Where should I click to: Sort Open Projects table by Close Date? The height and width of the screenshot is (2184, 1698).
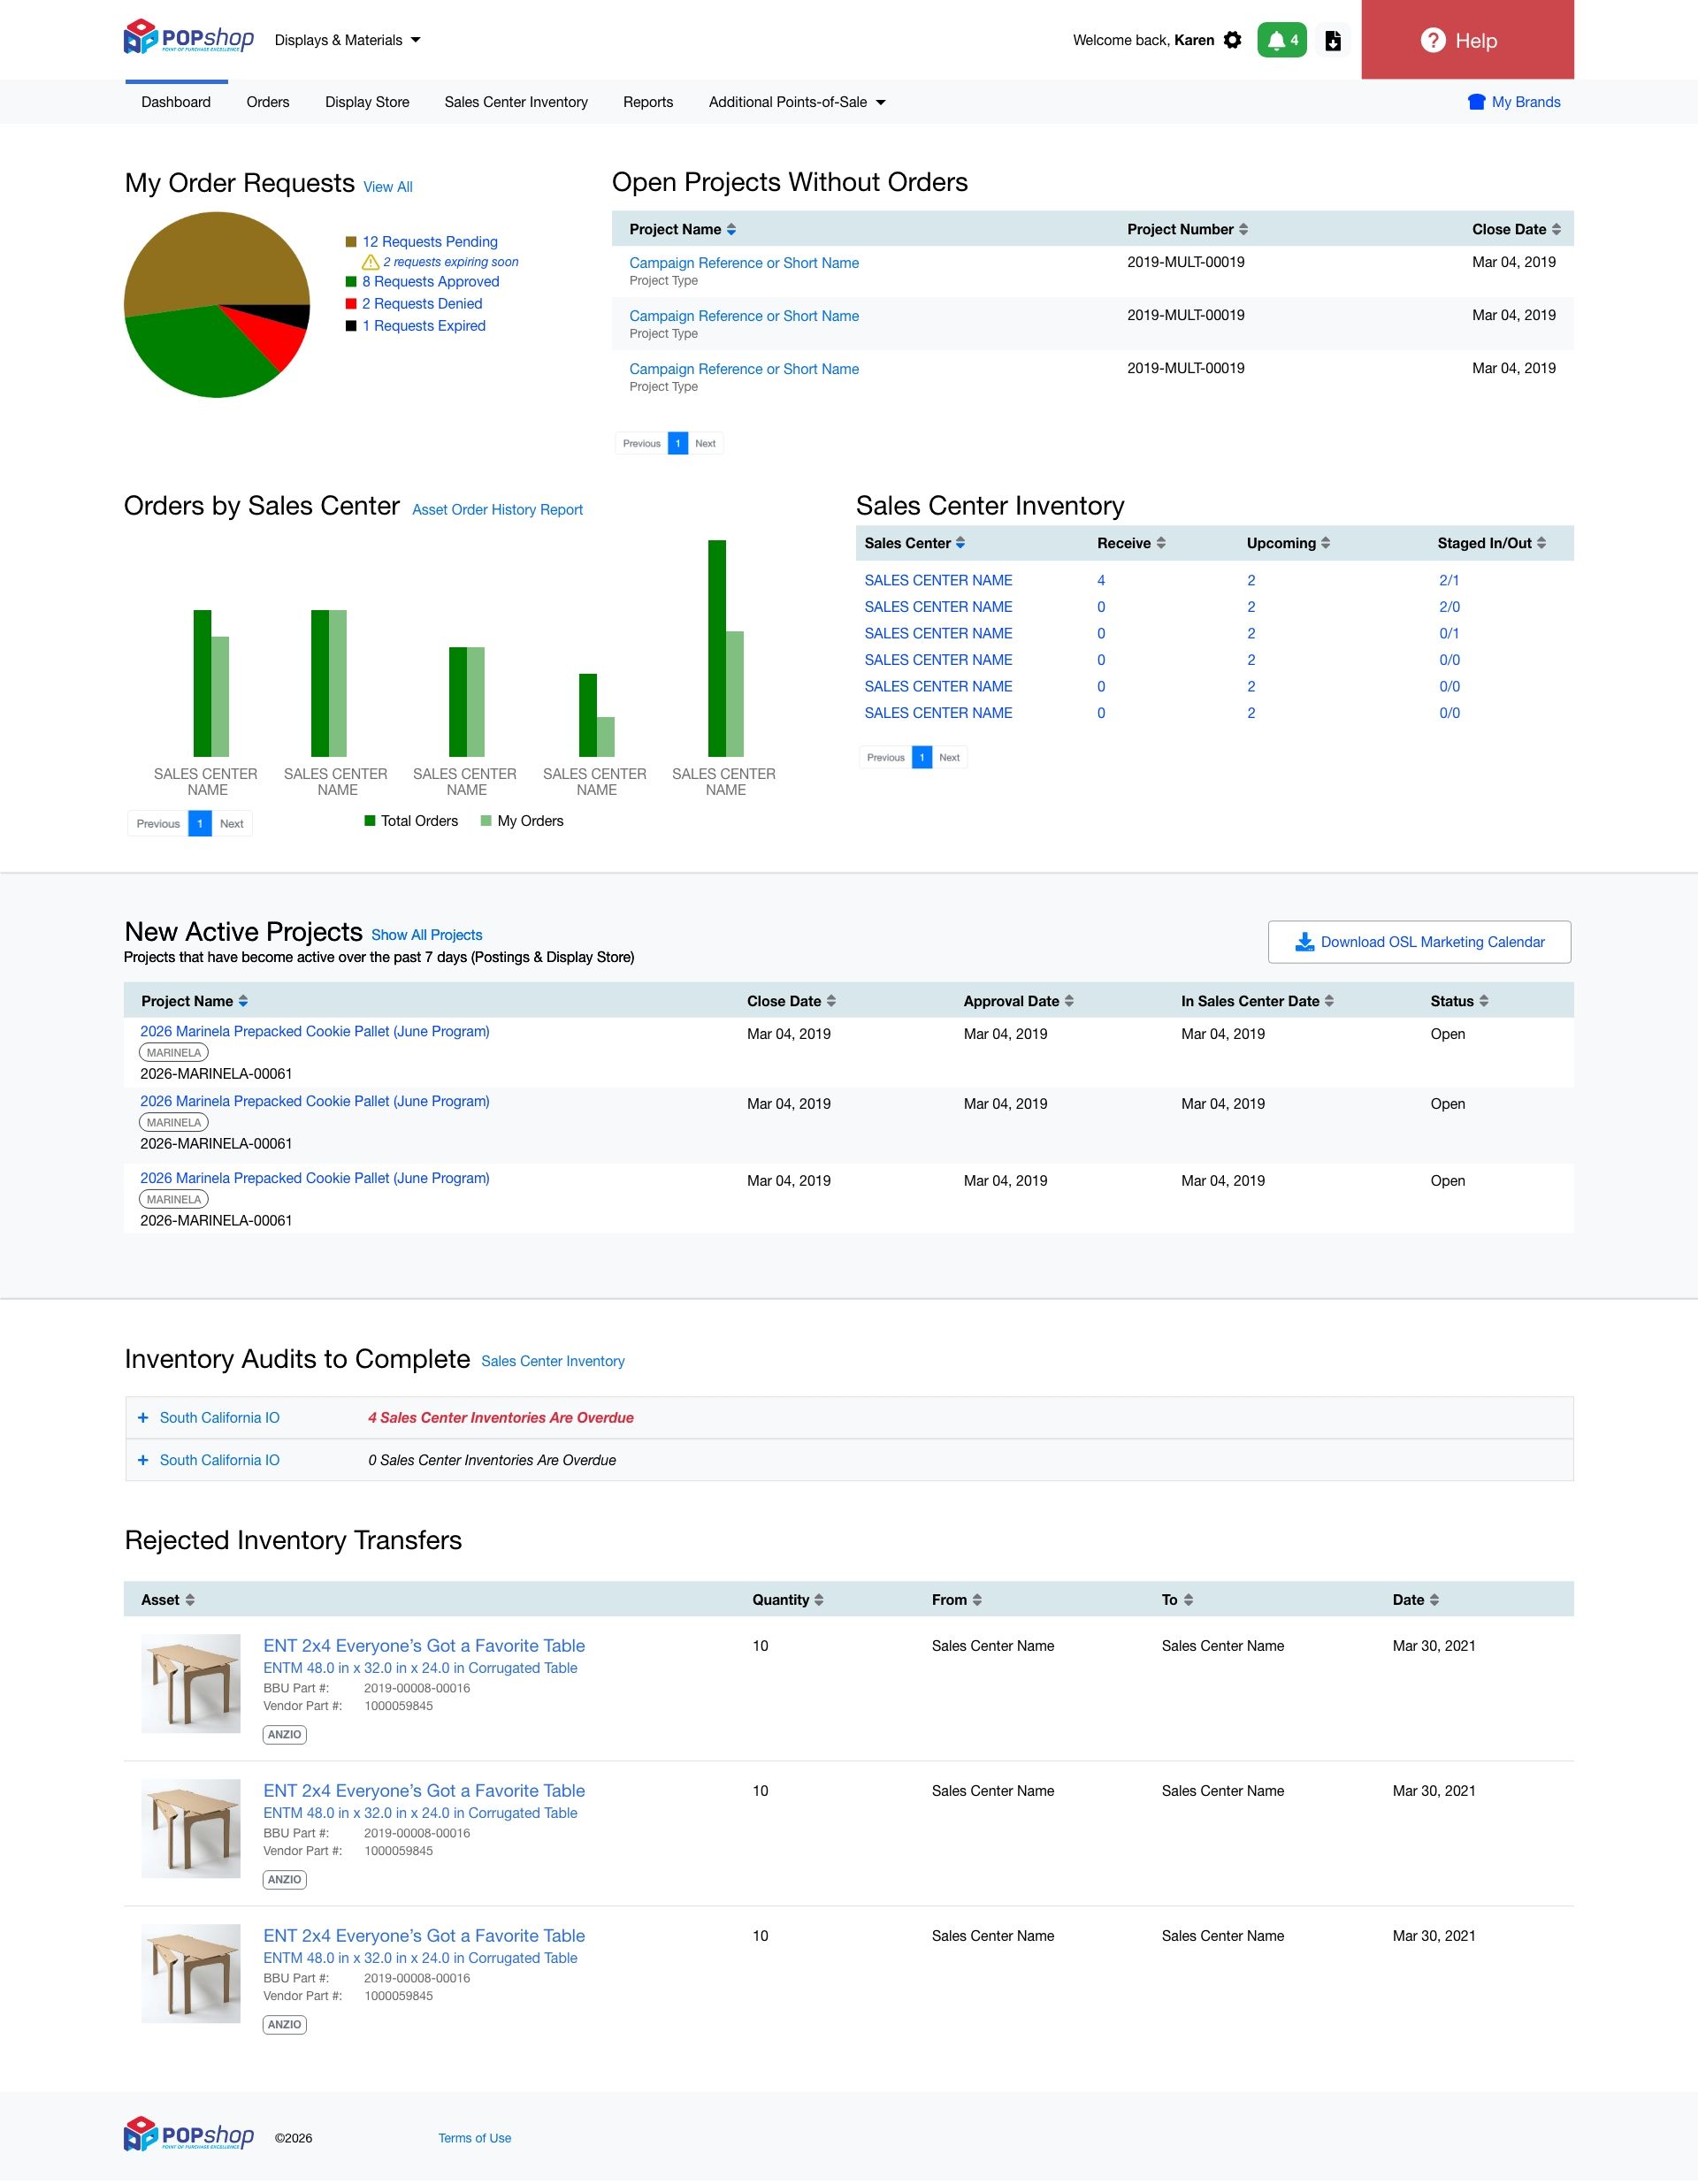tap(1556, 229)
